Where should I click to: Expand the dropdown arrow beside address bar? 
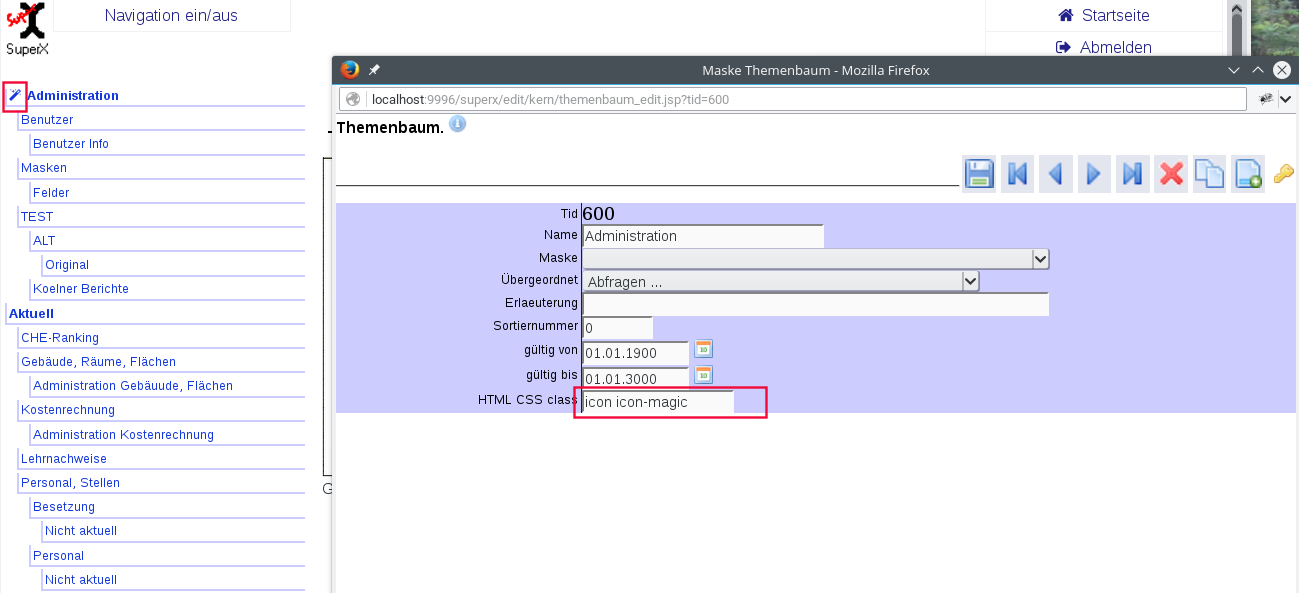pos(1285,99)
